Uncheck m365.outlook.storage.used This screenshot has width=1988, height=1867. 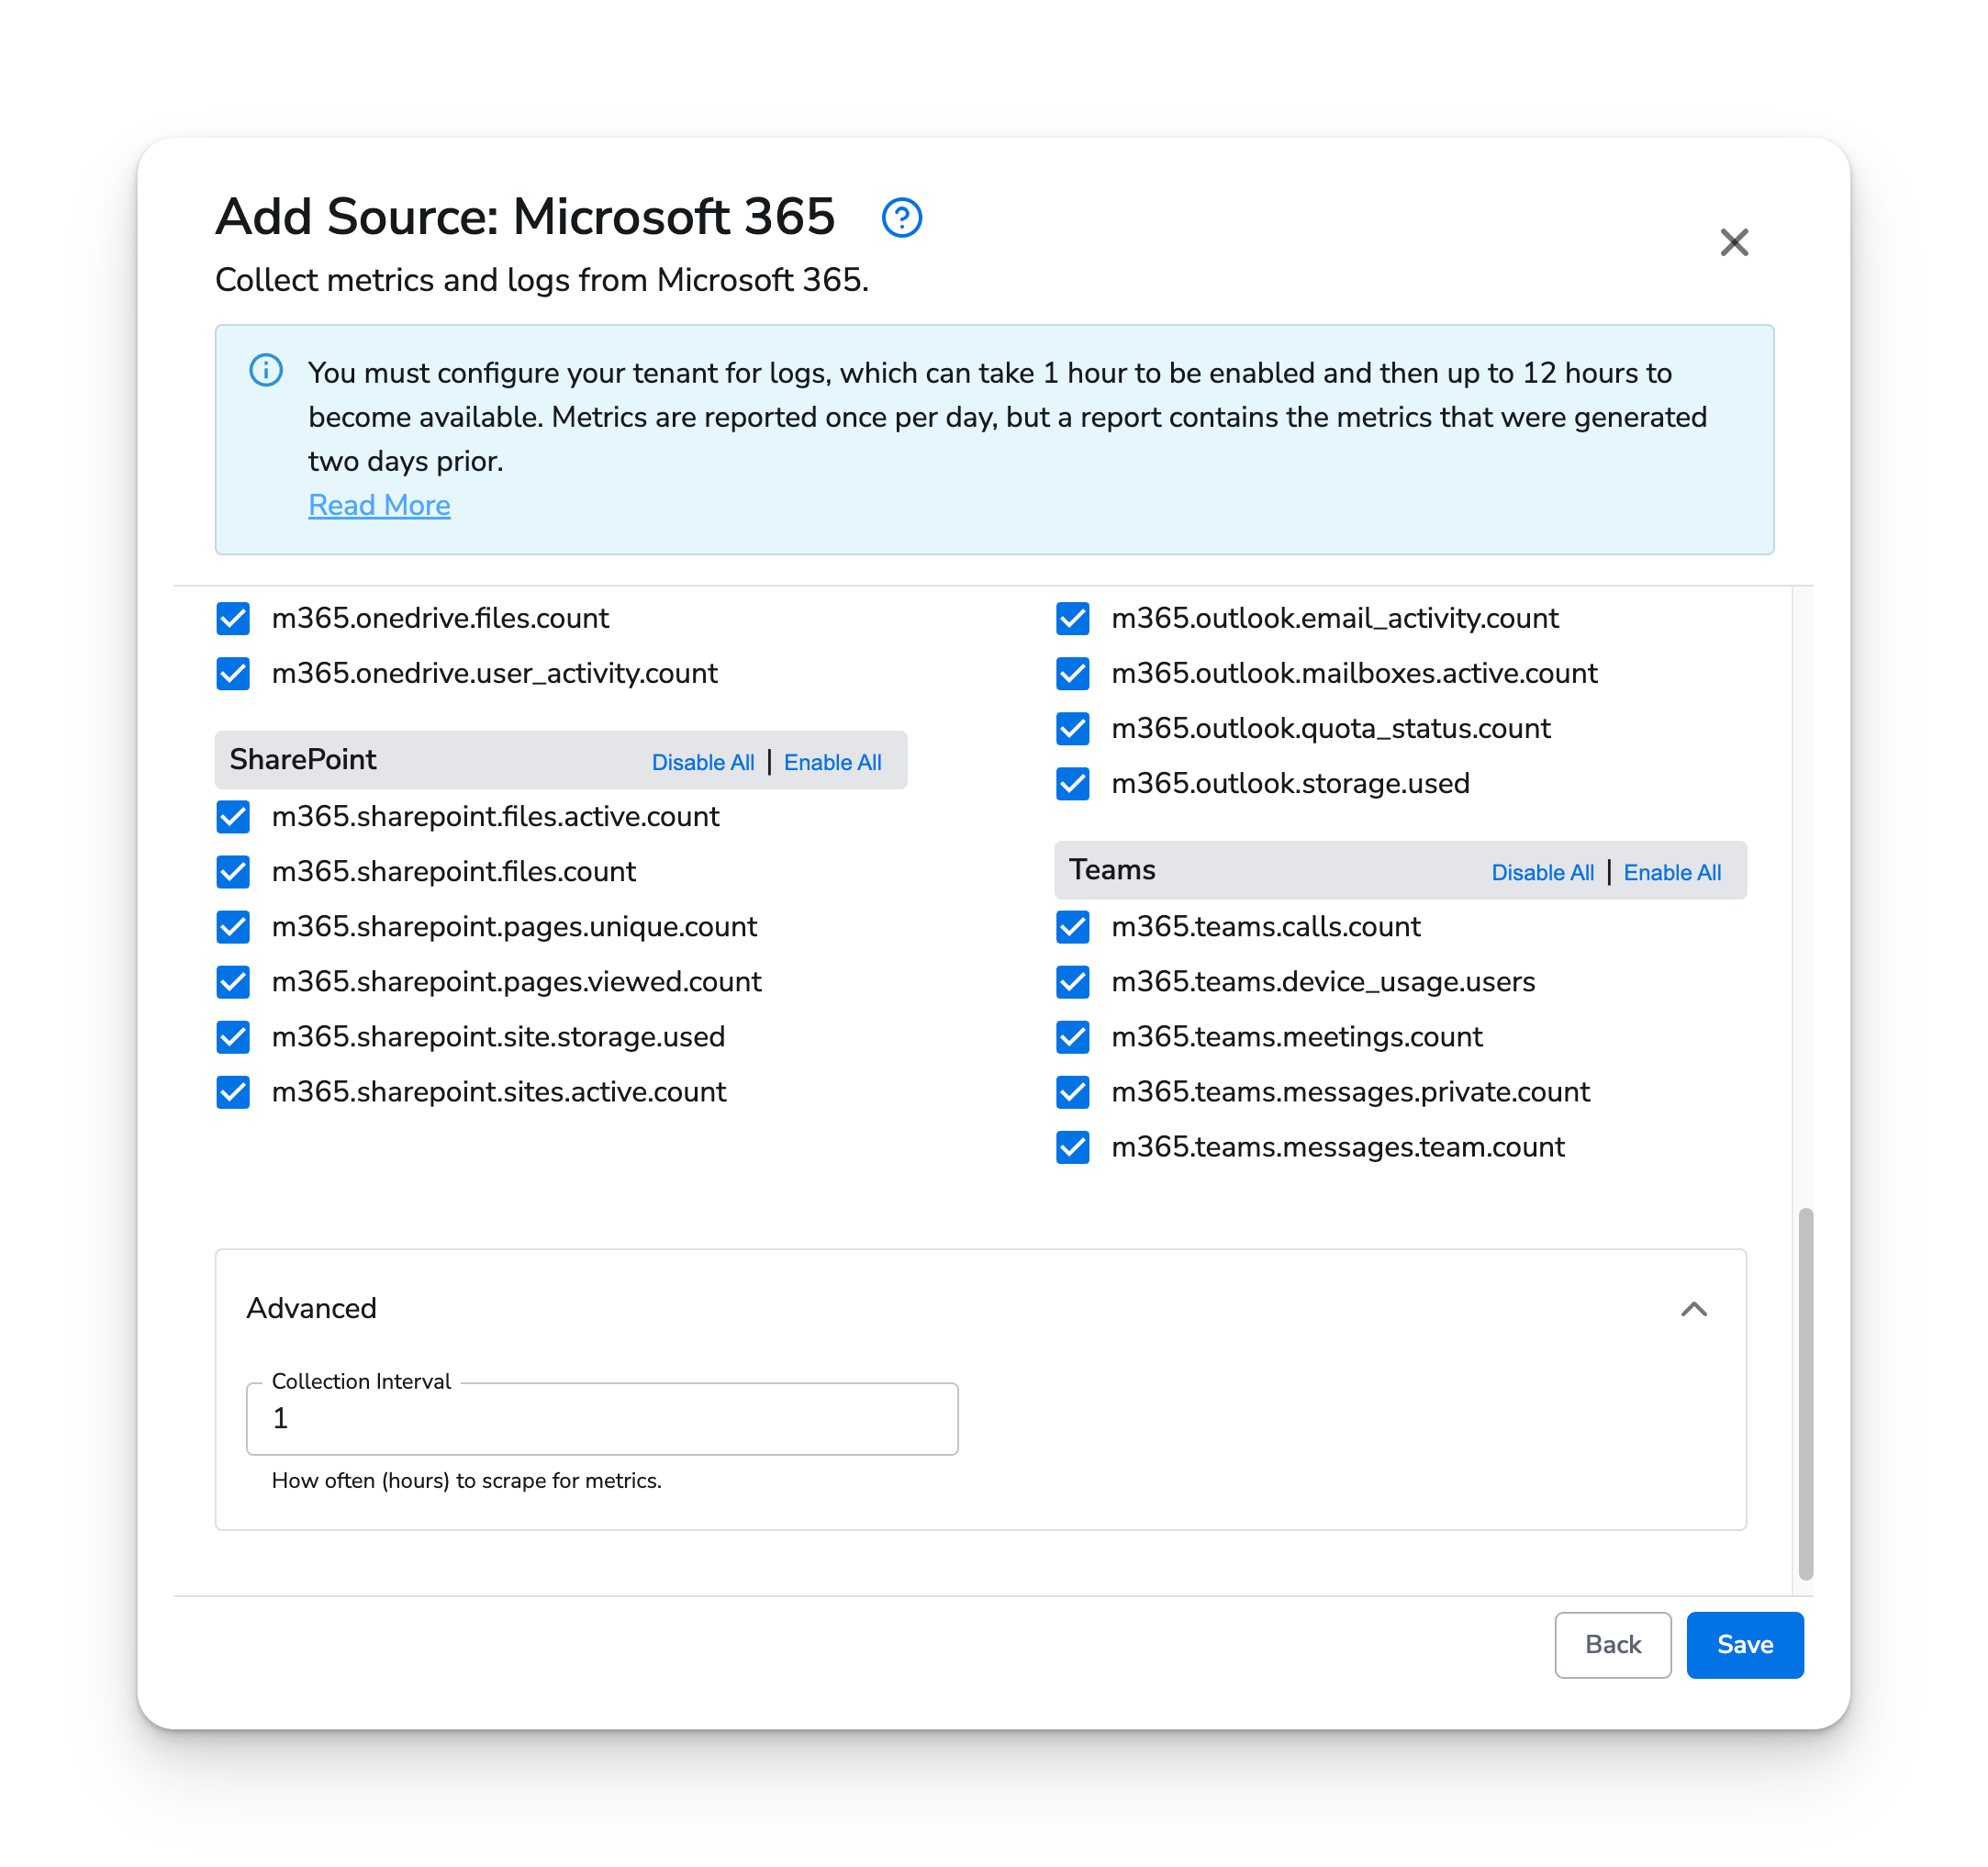pyautogui.click(x=1072, y=783)
